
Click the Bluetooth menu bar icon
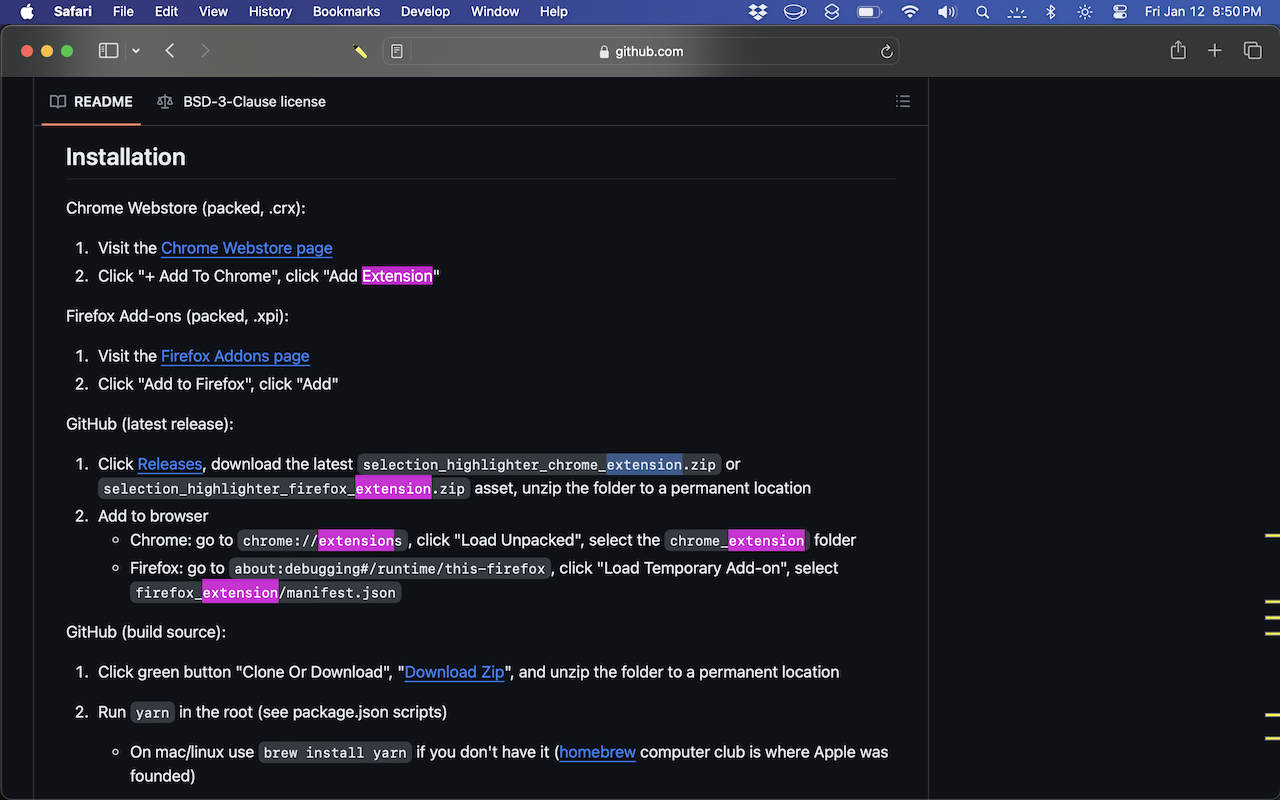click(1050, 12)
